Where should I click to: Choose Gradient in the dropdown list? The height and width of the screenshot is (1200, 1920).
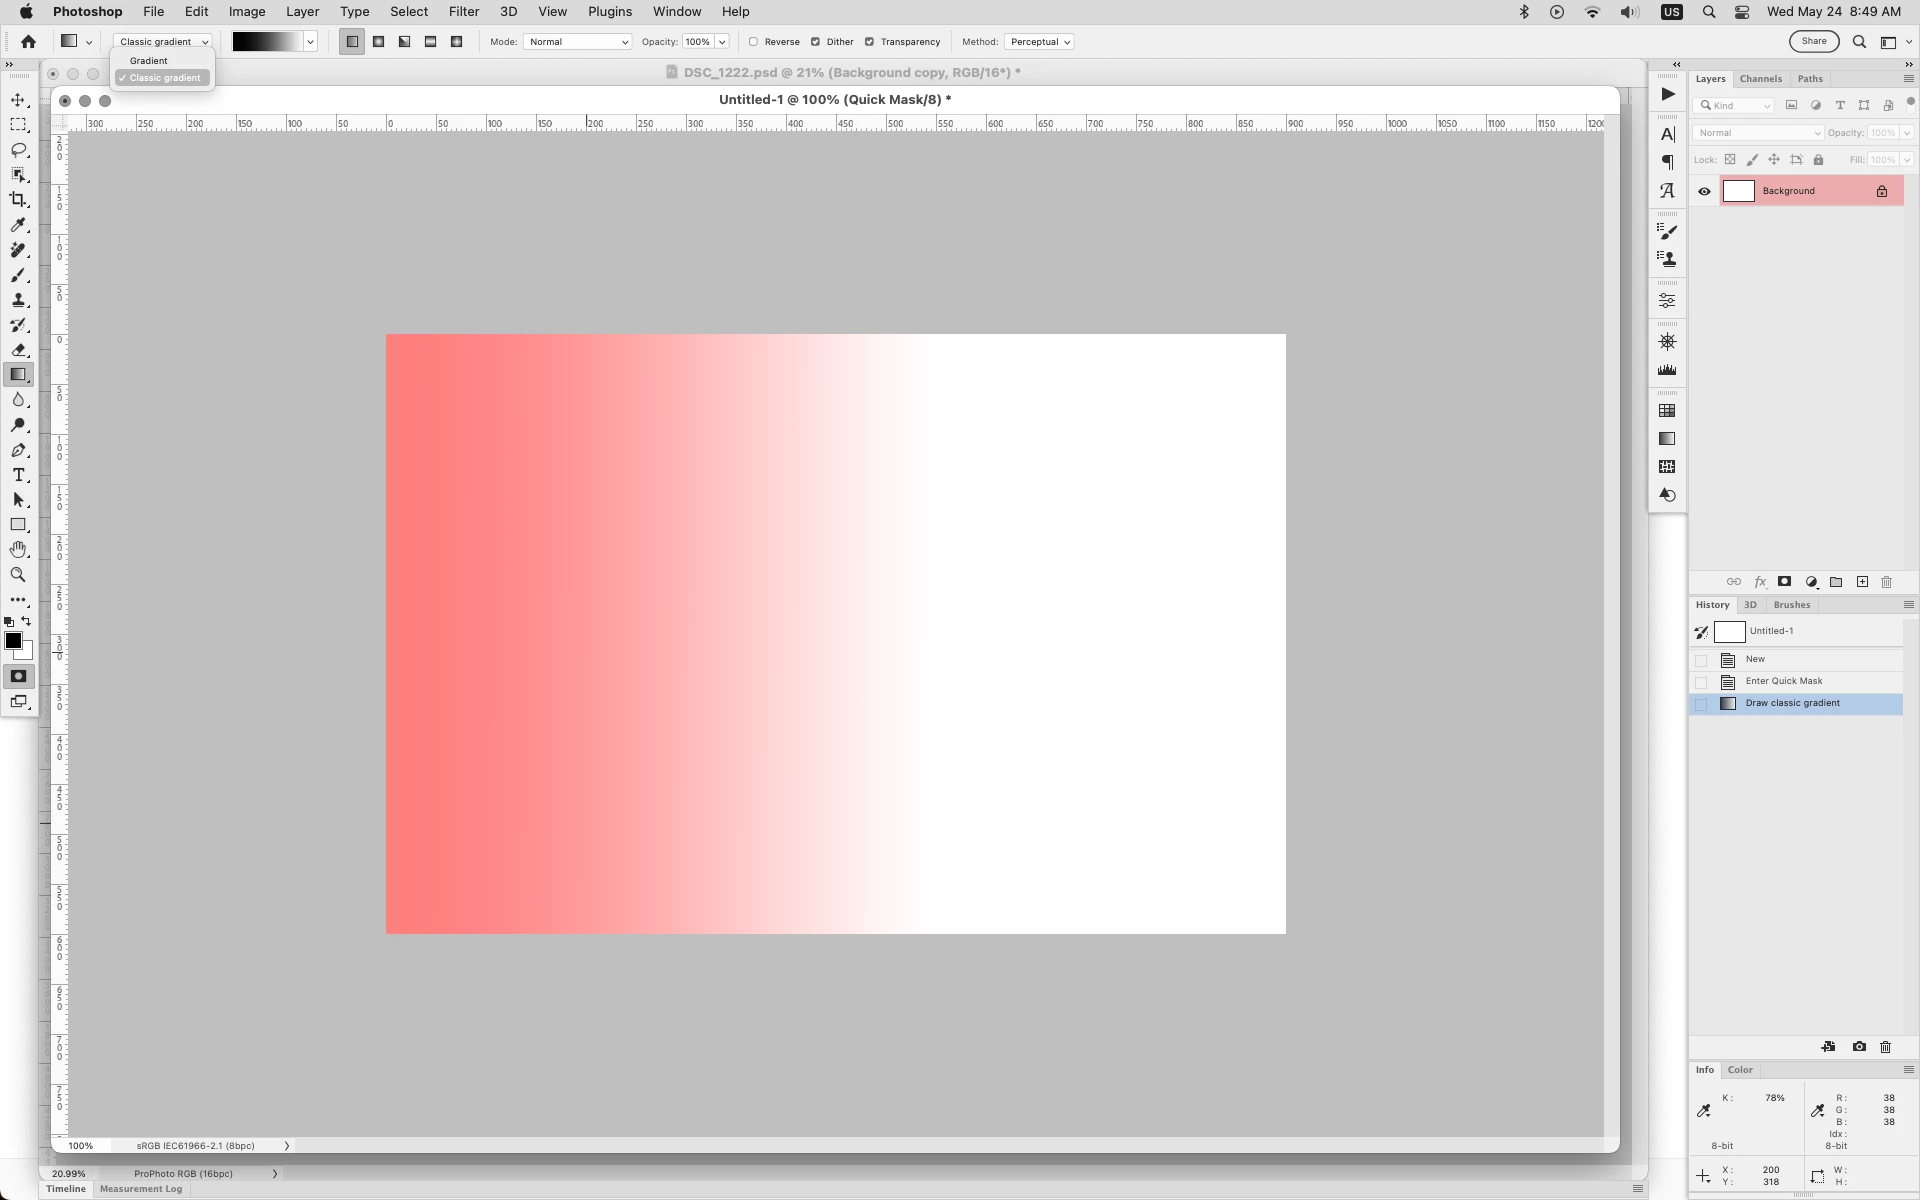pos(149,61)
